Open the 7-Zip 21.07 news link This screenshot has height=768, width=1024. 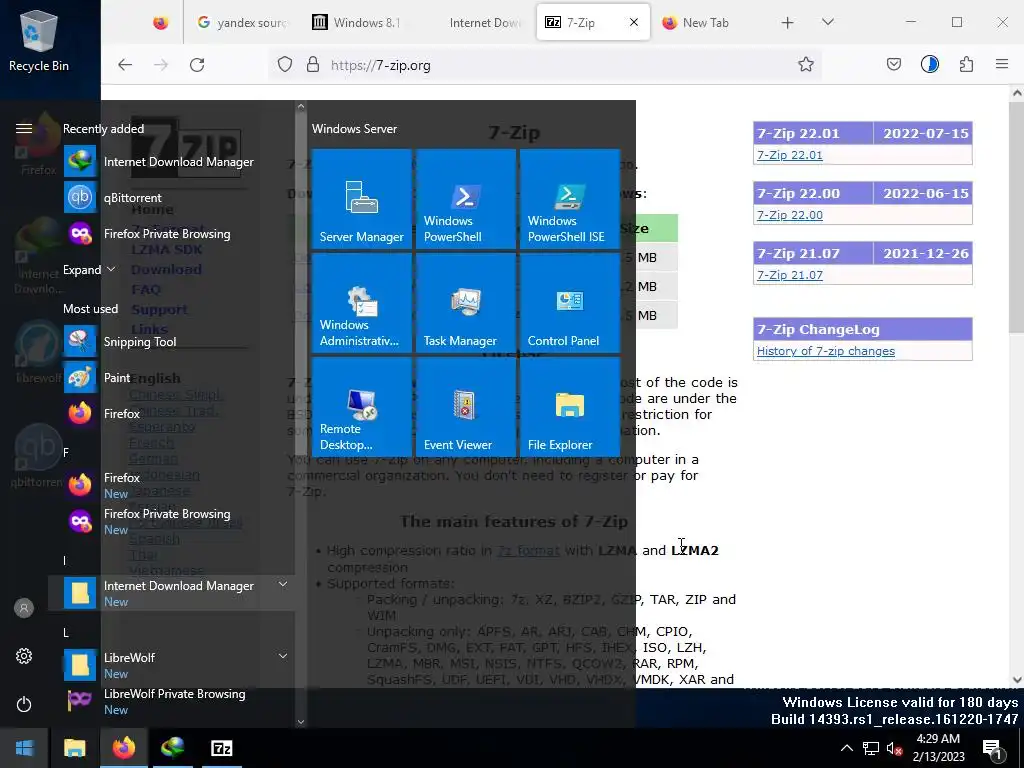(790, 275)
